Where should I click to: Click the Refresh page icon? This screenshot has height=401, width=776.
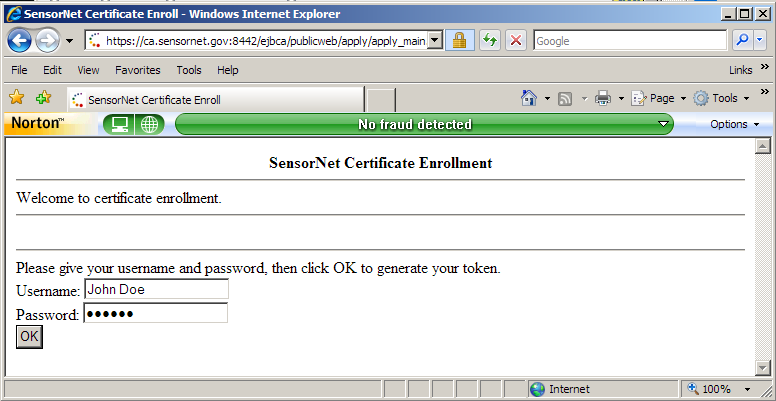click(489, 41)
